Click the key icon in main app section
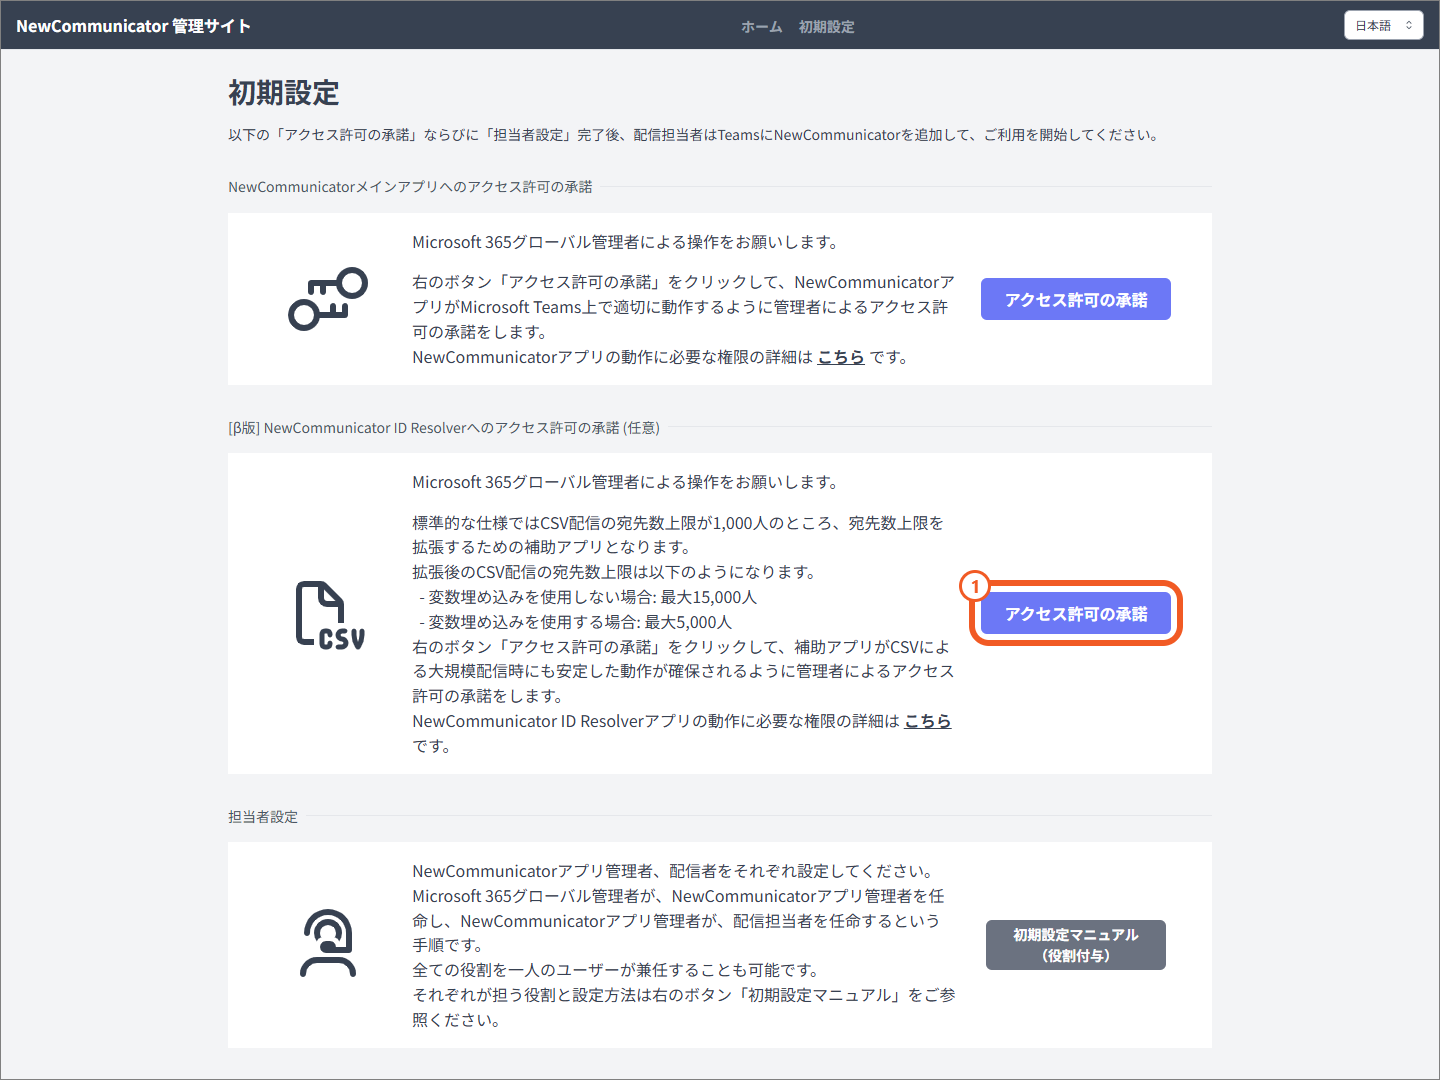This screenshot has width=1440, height=1080. (328, 299)
